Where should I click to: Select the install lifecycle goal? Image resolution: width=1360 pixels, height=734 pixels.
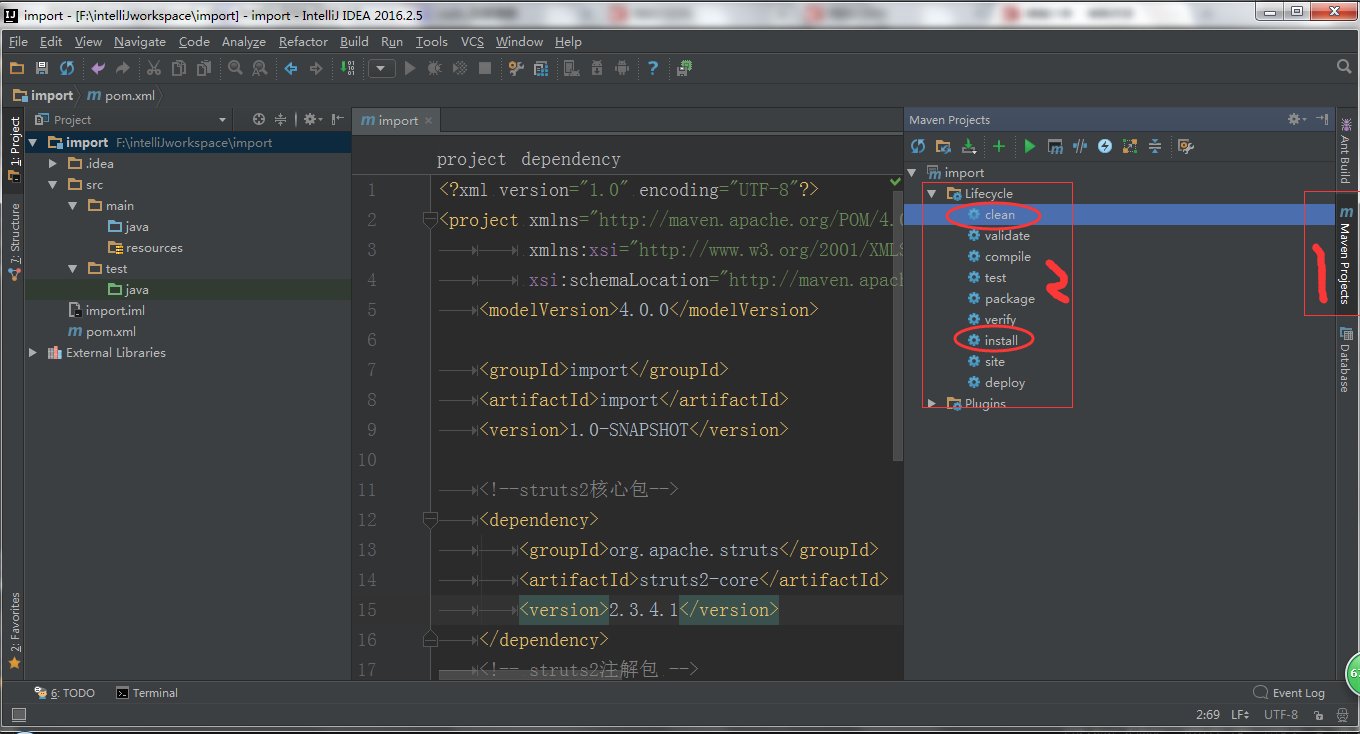pyautogui.click(x=1000, y=341)
